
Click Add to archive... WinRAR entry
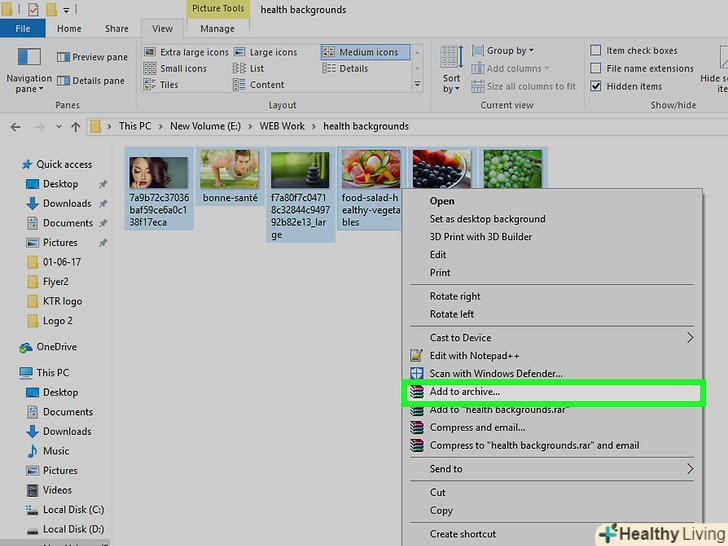552,392
